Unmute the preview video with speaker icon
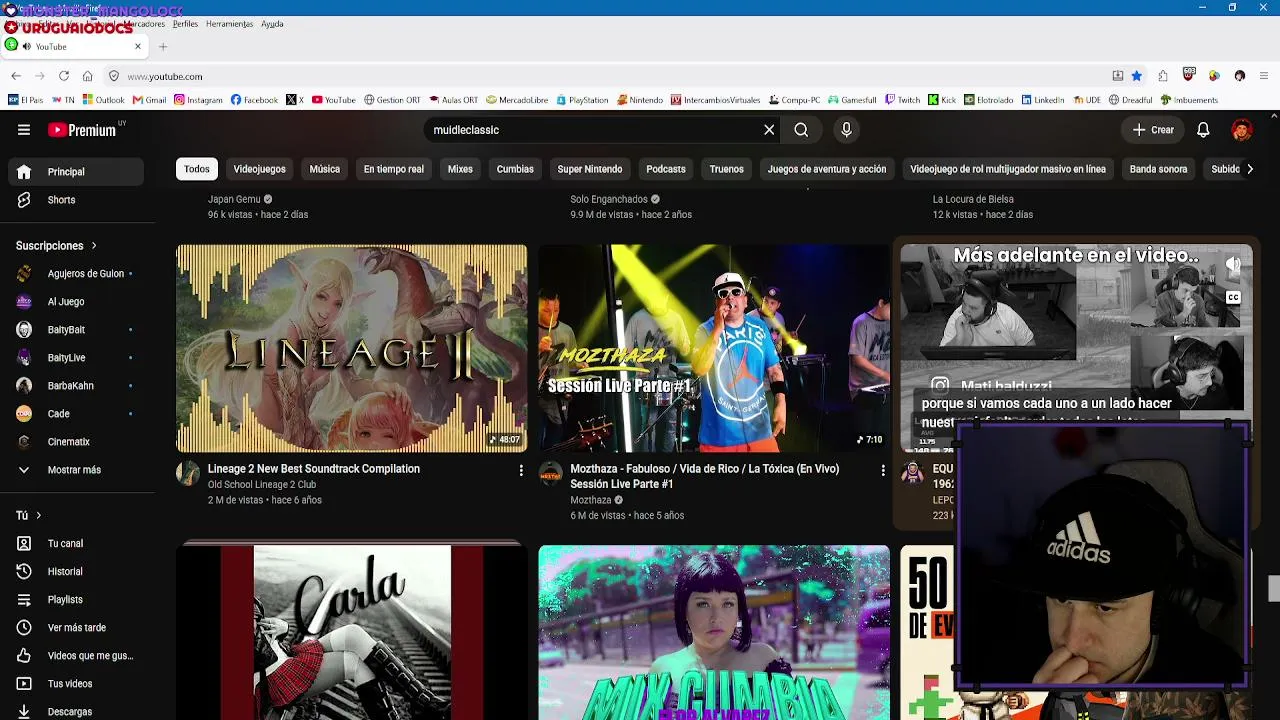Image resolution: width=1280 pixels, height=720 pixels. [1233, 265]
